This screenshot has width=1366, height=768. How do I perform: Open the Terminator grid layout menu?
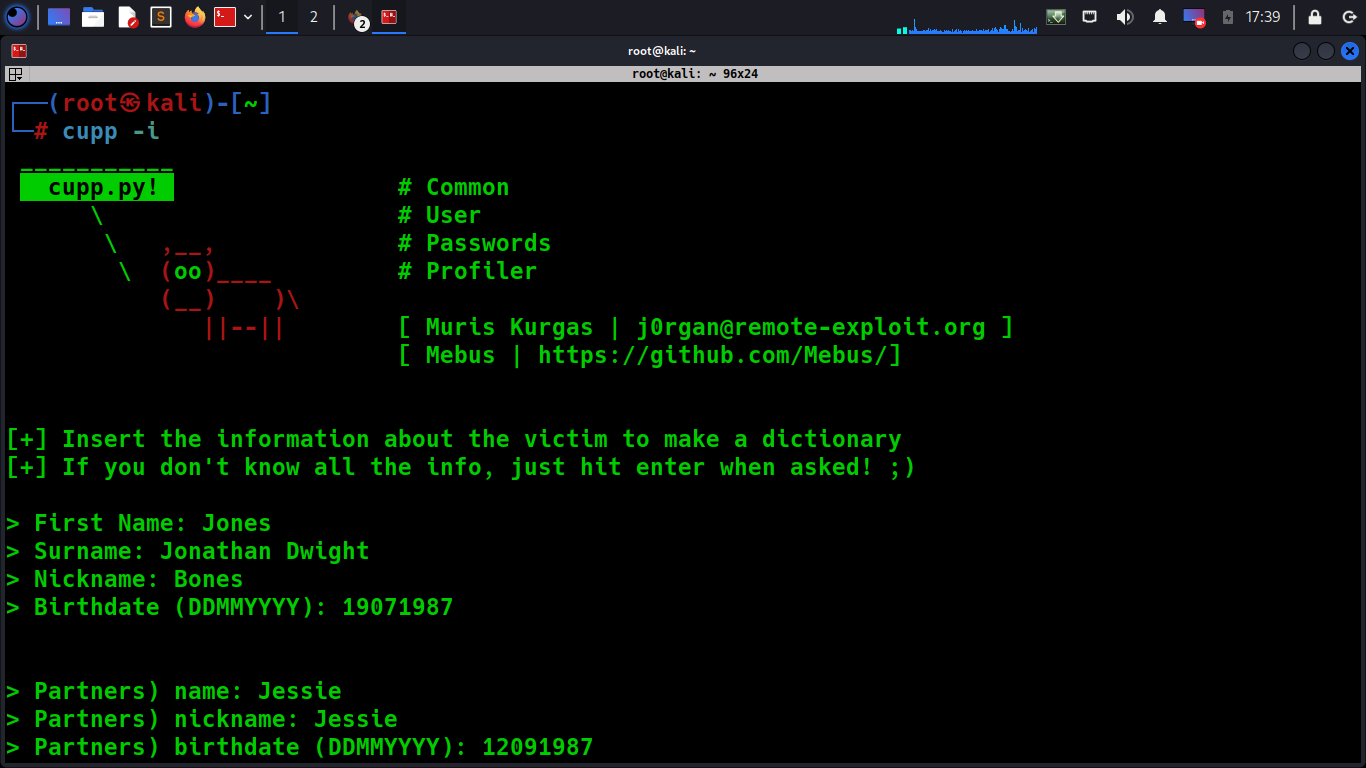click(16, 74)
